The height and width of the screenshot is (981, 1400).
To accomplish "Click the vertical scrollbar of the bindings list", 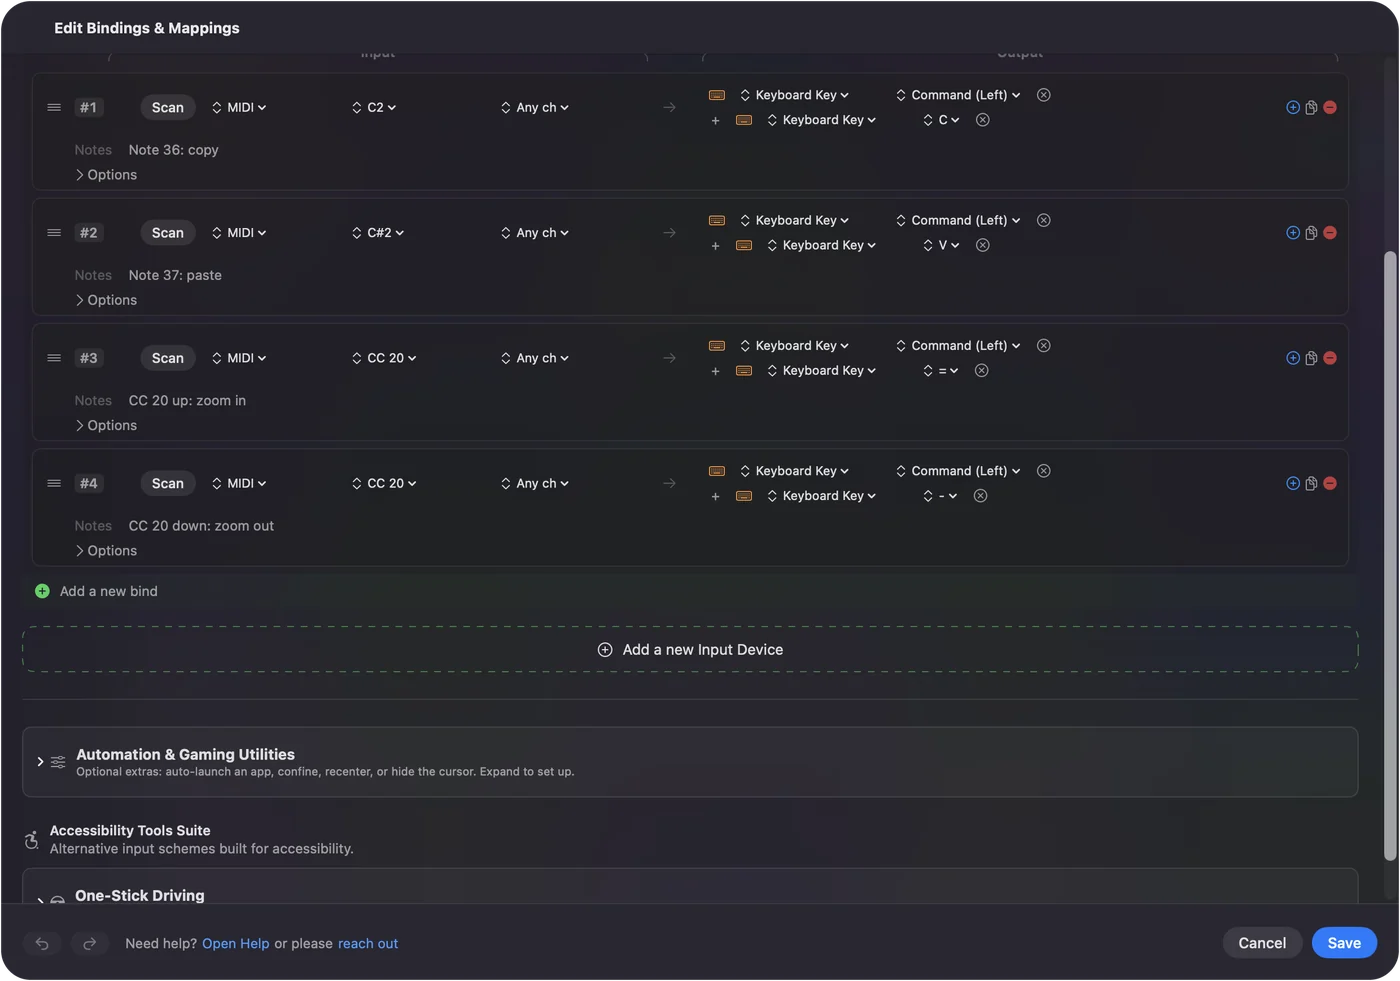I will pyautogui.click(x=1389, y=555).
